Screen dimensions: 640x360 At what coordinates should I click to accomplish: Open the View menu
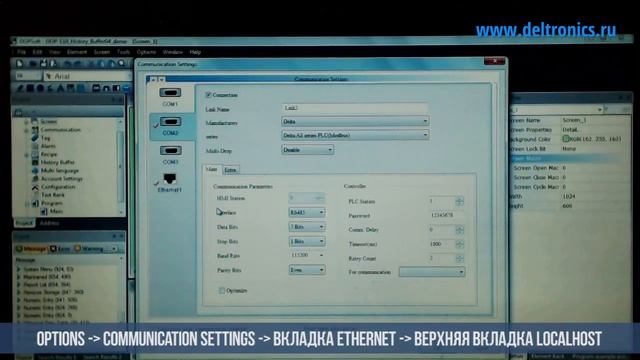pyautogui.click(x=54, y=52)
